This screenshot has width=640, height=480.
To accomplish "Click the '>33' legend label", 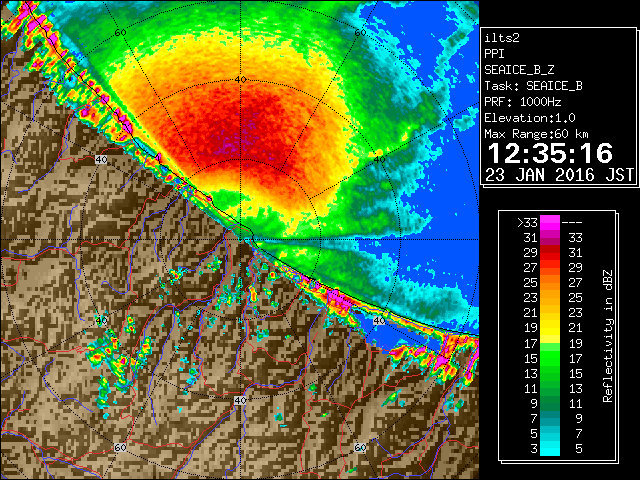I will coord(527,223).
